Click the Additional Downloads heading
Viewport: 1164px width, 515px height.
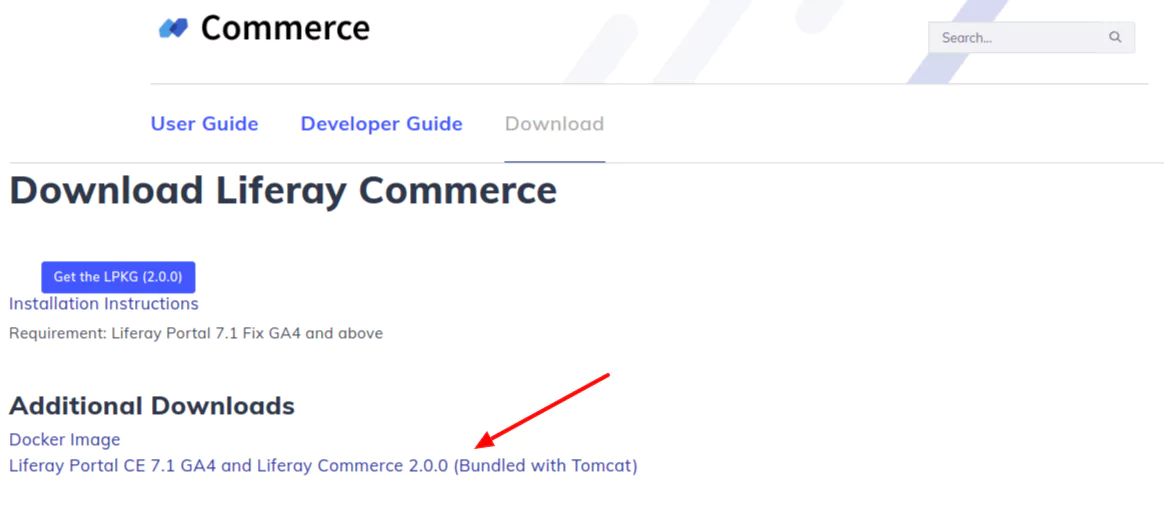(152, 406)
